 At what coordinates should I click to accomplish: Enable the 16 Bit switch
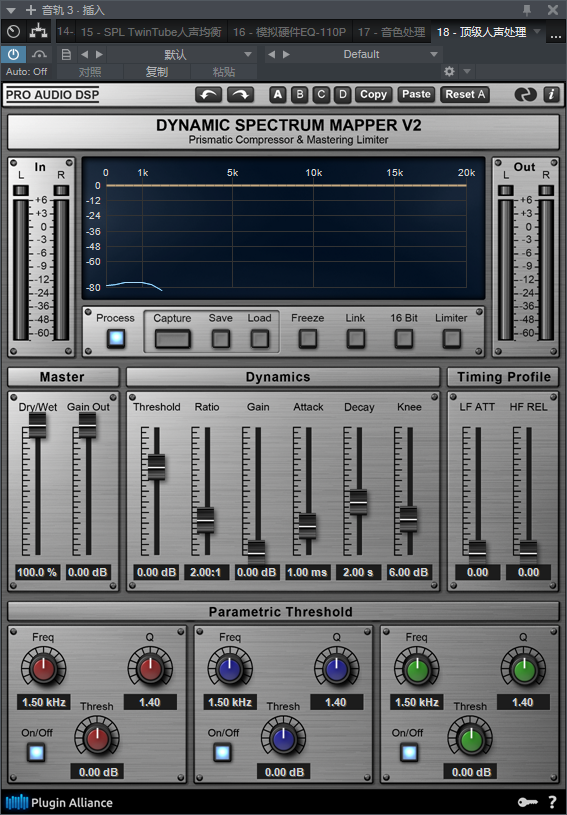(404, 339)
